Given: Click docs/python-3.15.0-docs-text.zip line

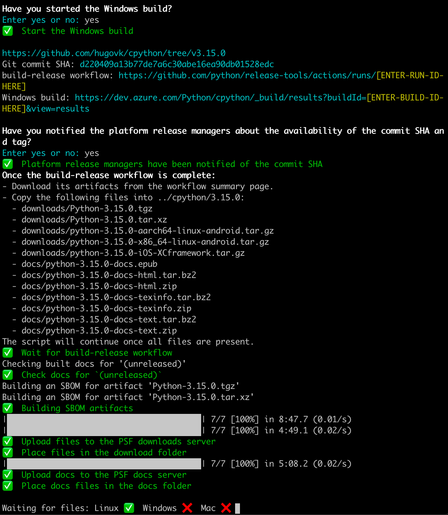Looking at the screenshot, I should (x=99, y=331).
